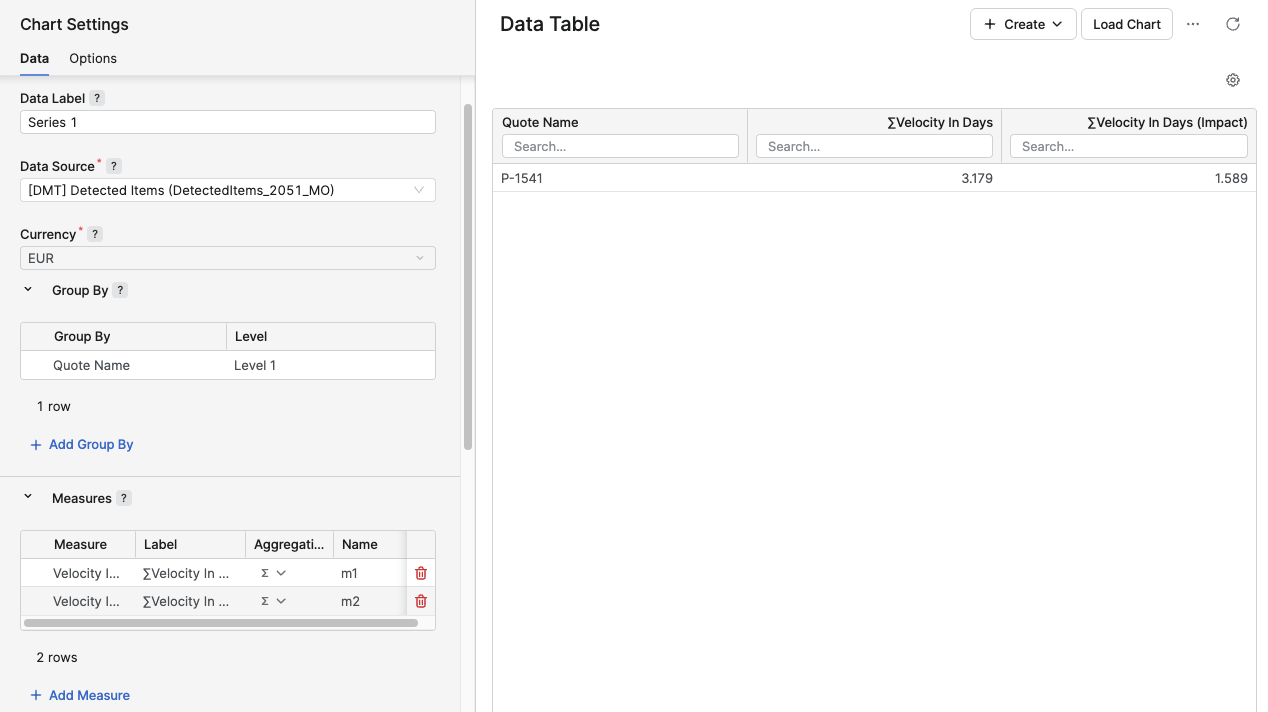Viewport: 1268px width, 712px height.
Task: Collapse the Measures section
Action: pos(28,497)
